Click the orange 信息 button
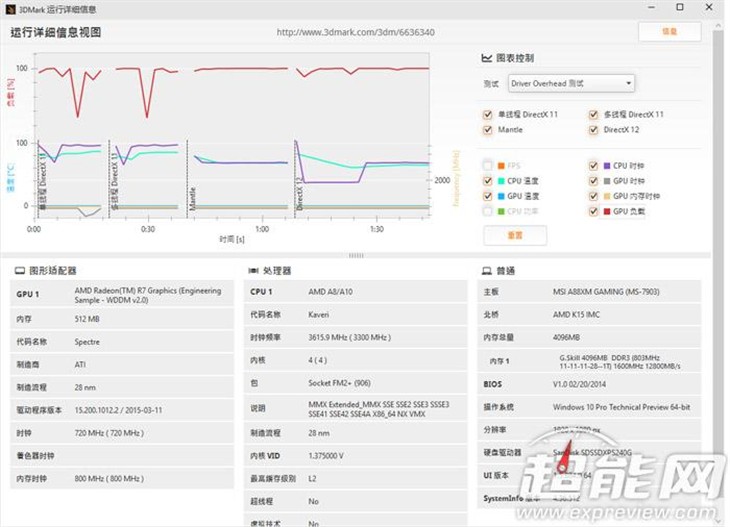The height and width of the screenshot is (527, 730). click(x=669, y=32)
